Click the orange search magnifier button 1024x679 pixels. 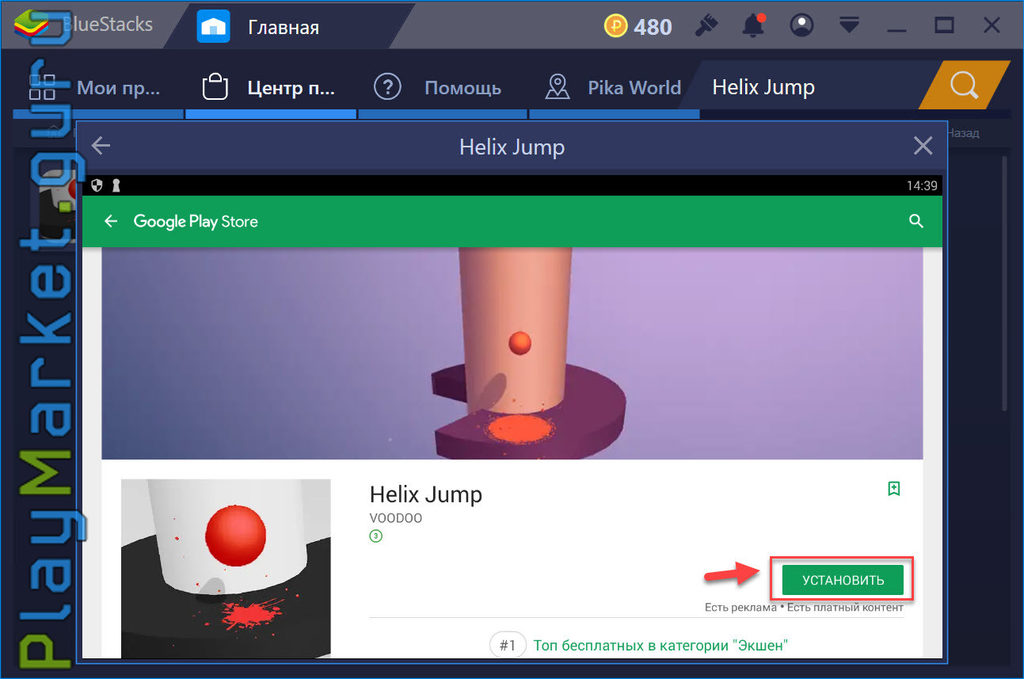click(964, 85)
